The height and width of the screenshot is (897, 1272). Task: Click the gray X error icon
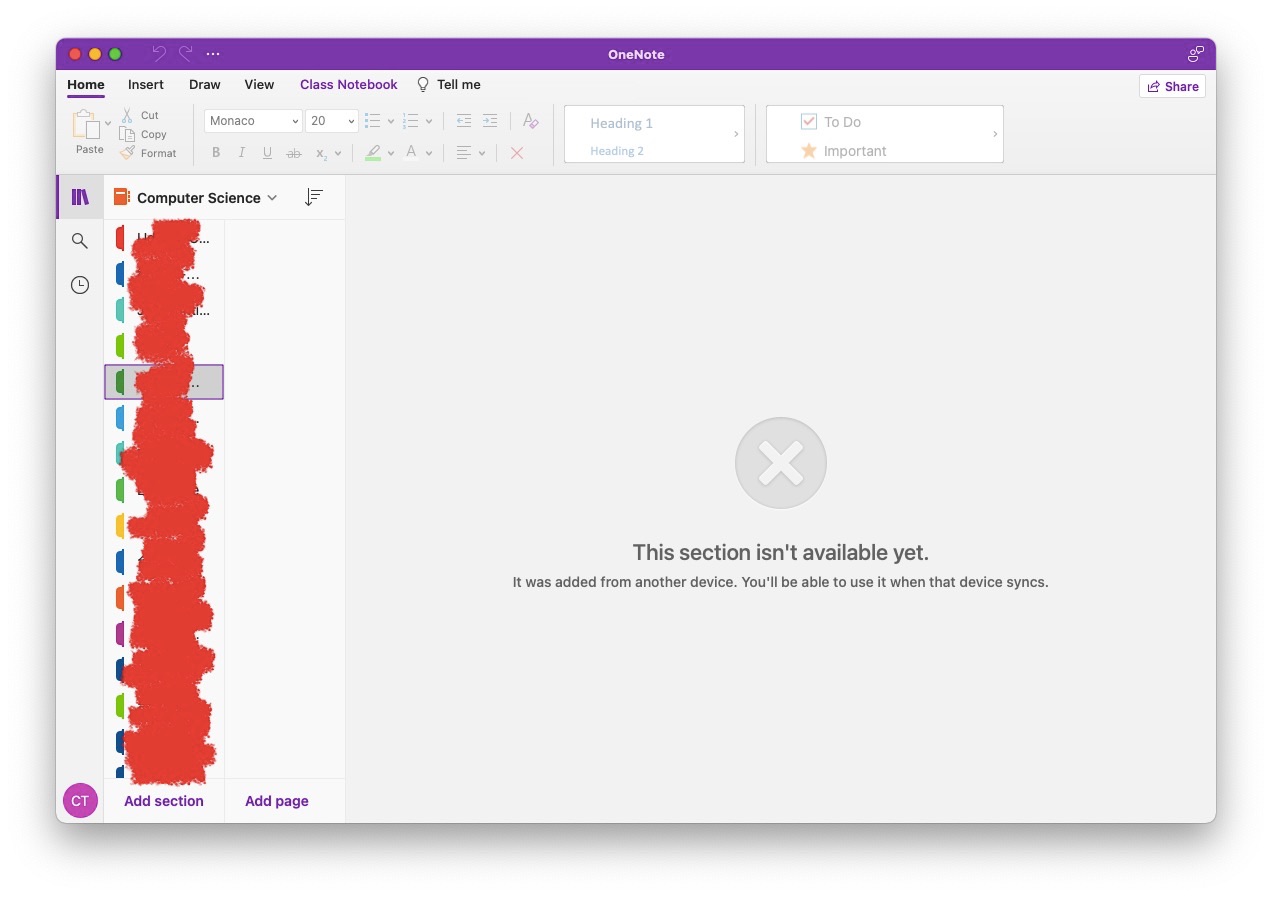click(781, 463)
